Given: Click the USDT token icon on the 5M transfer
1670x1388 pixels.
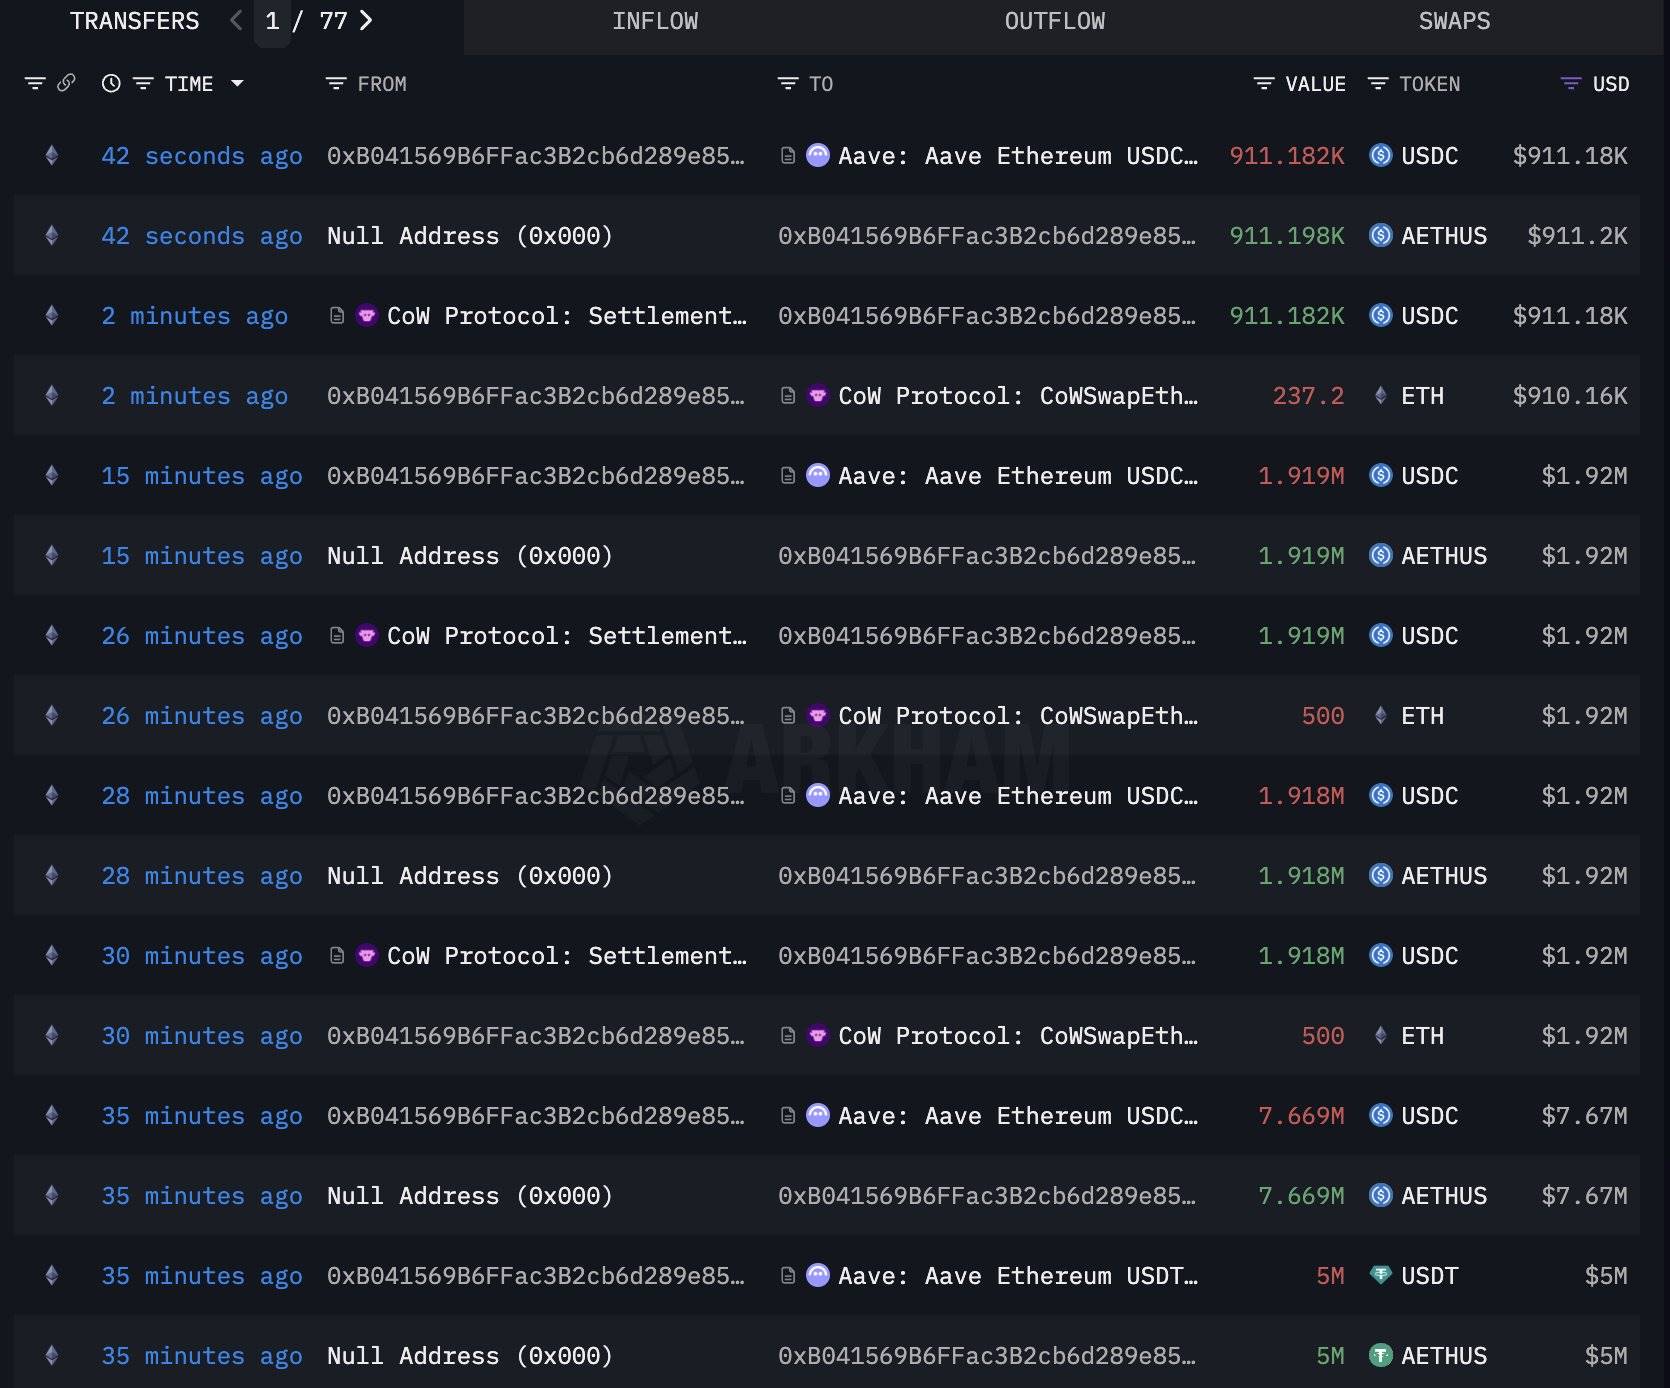Looking at the screenshot, I should (1380, 1275).
